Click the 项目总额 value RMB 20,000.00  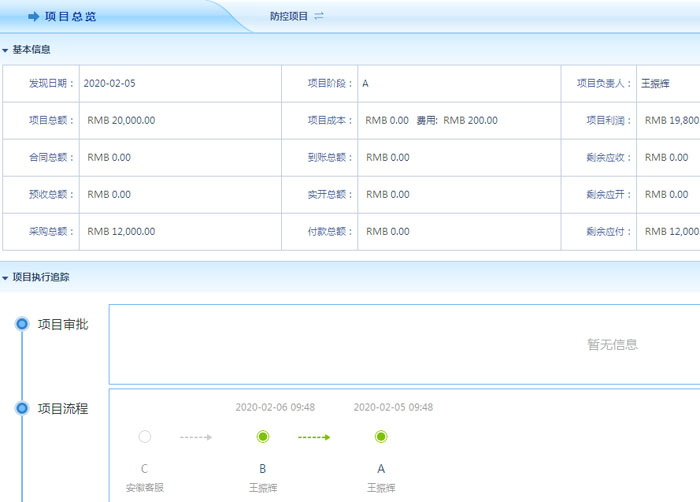click(x=121, y=121)
